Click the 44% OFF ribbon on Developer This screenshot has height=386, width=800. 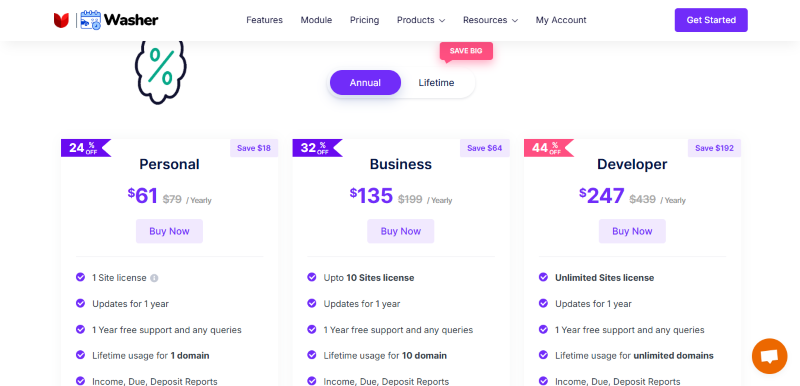click(548, 148)
